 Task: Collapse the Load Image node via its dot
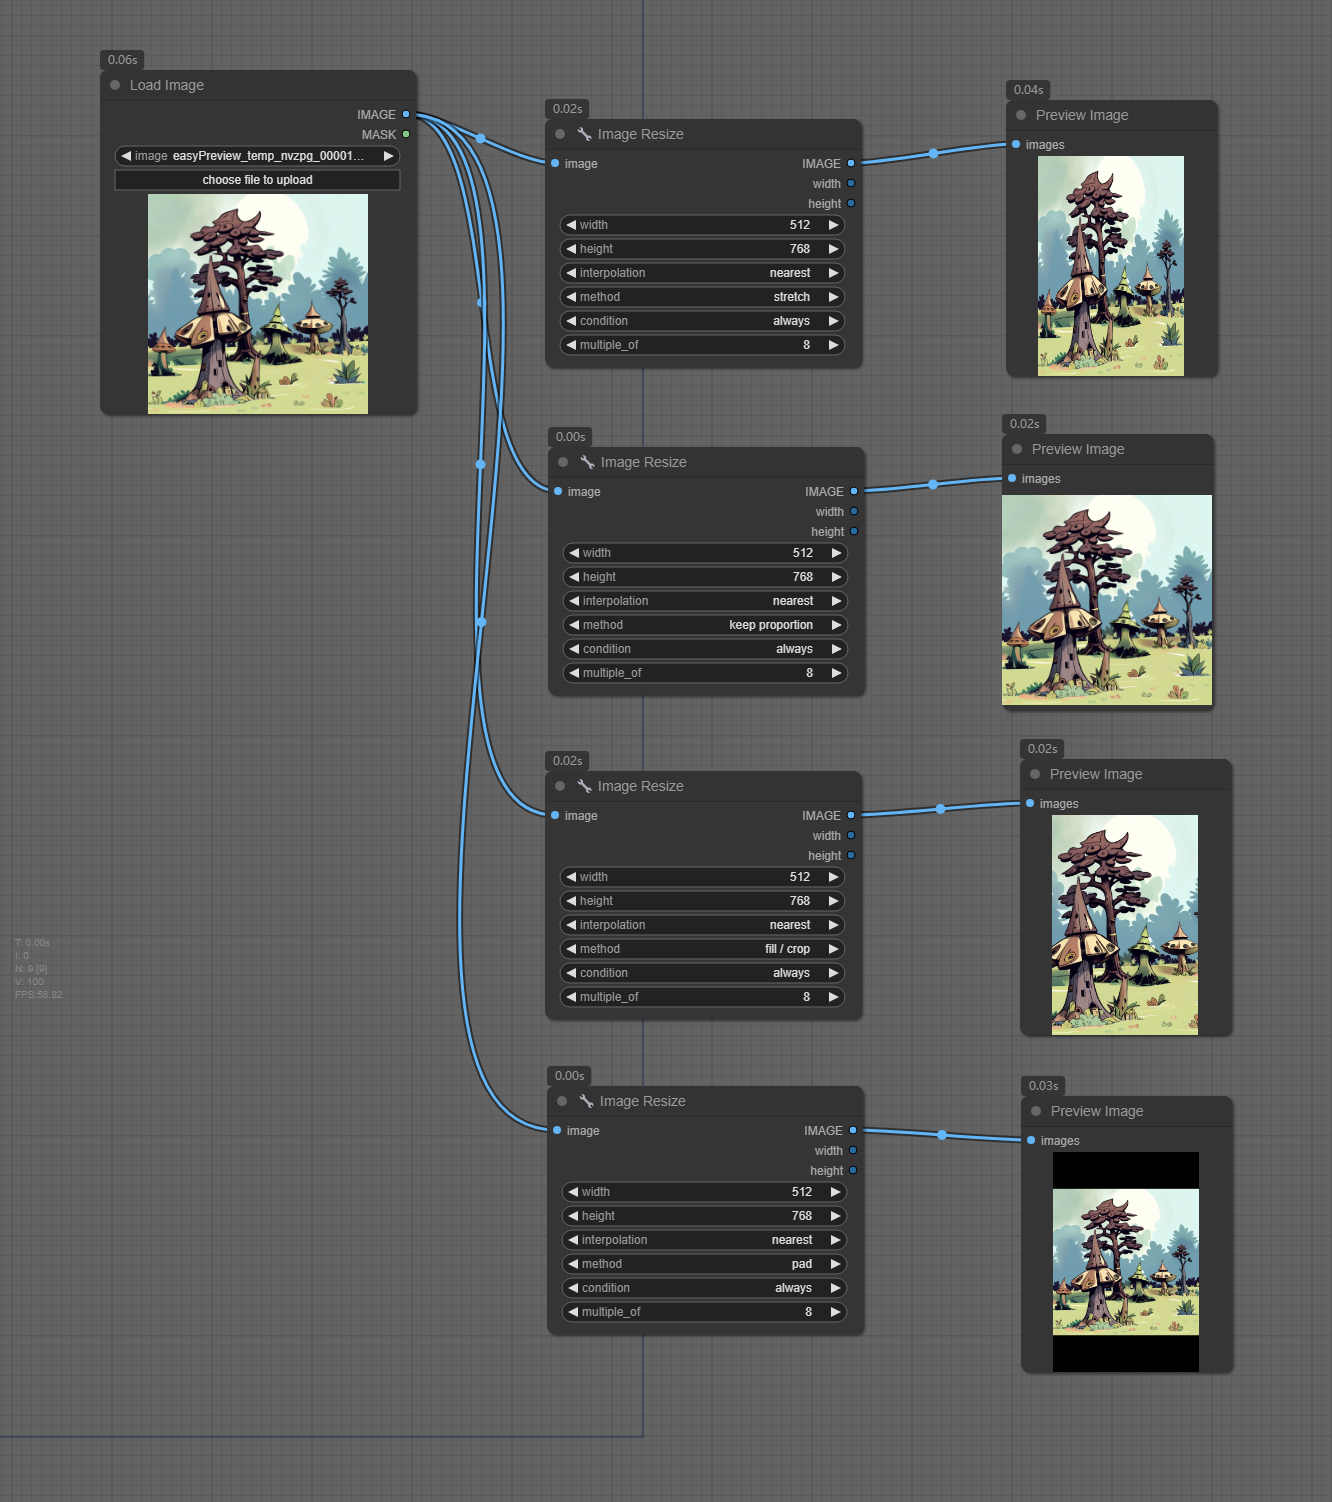pos(115,86)
